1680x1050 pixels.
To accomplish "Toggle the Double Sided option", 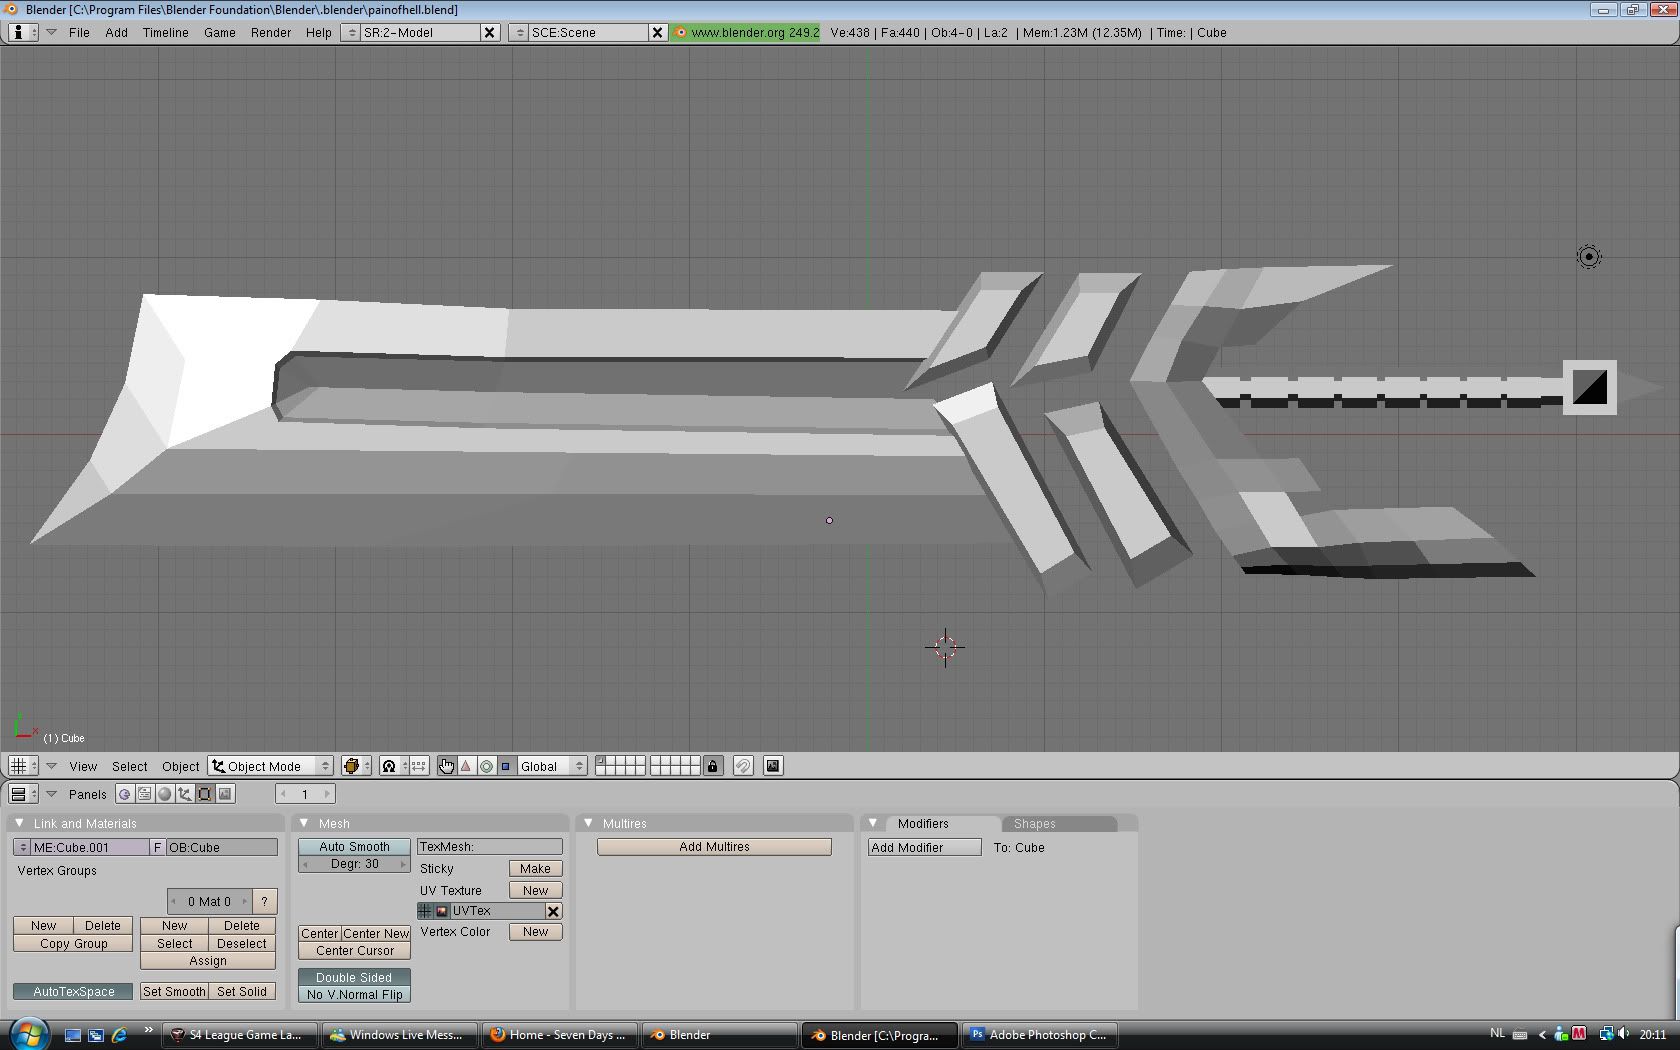I will tap(354, 977).
